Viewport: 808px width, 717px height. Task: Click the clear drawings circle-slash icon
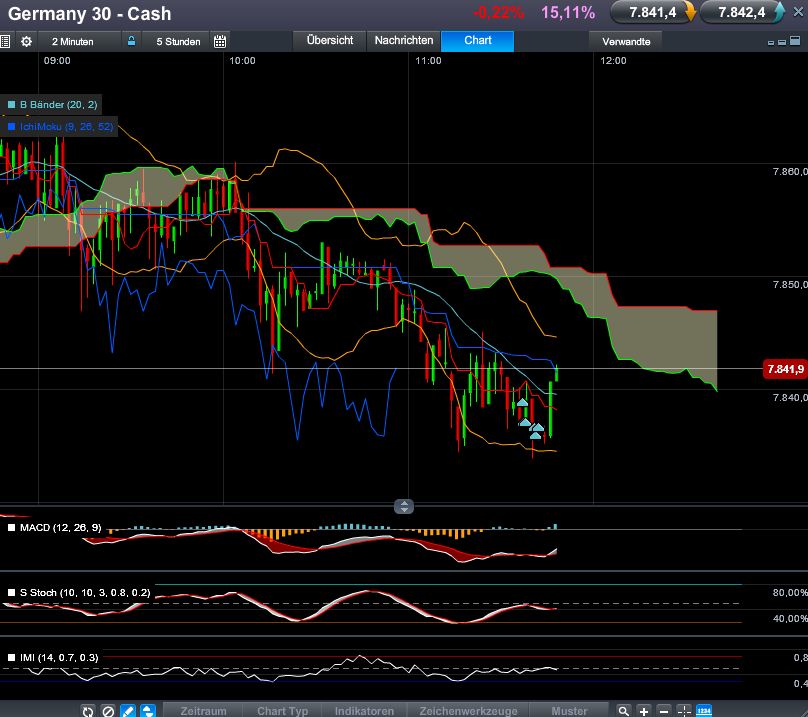point(108,711)
